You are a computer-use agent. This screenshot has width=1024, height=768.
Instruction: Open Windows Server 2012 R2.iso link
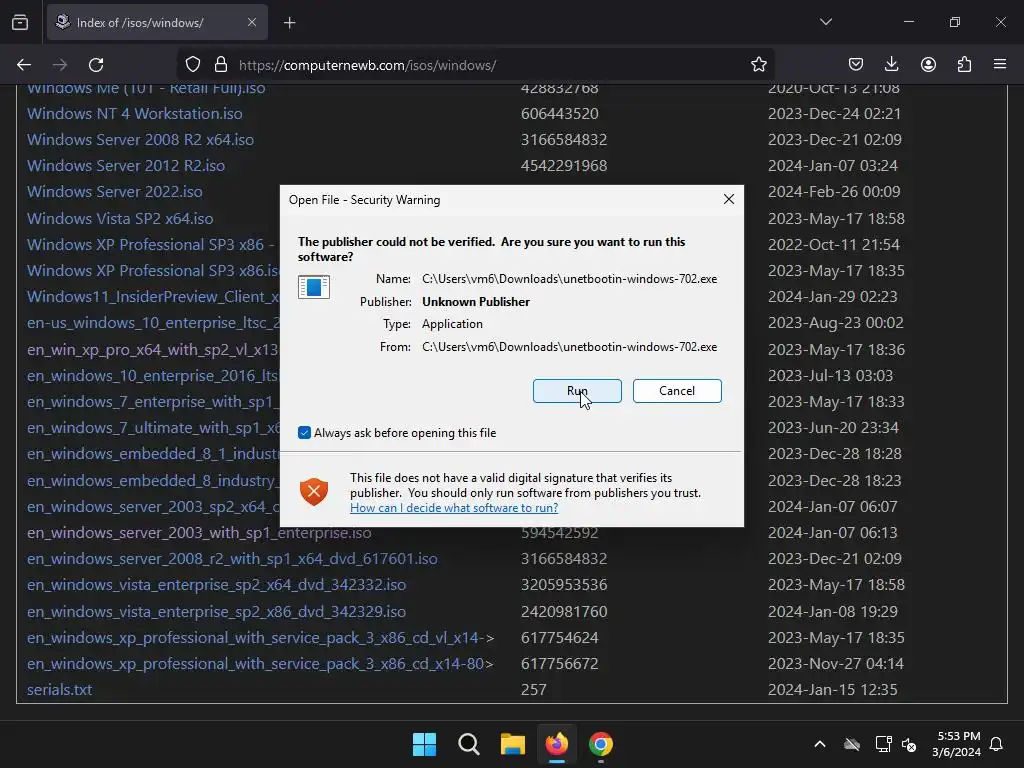[x=126, y=165]
